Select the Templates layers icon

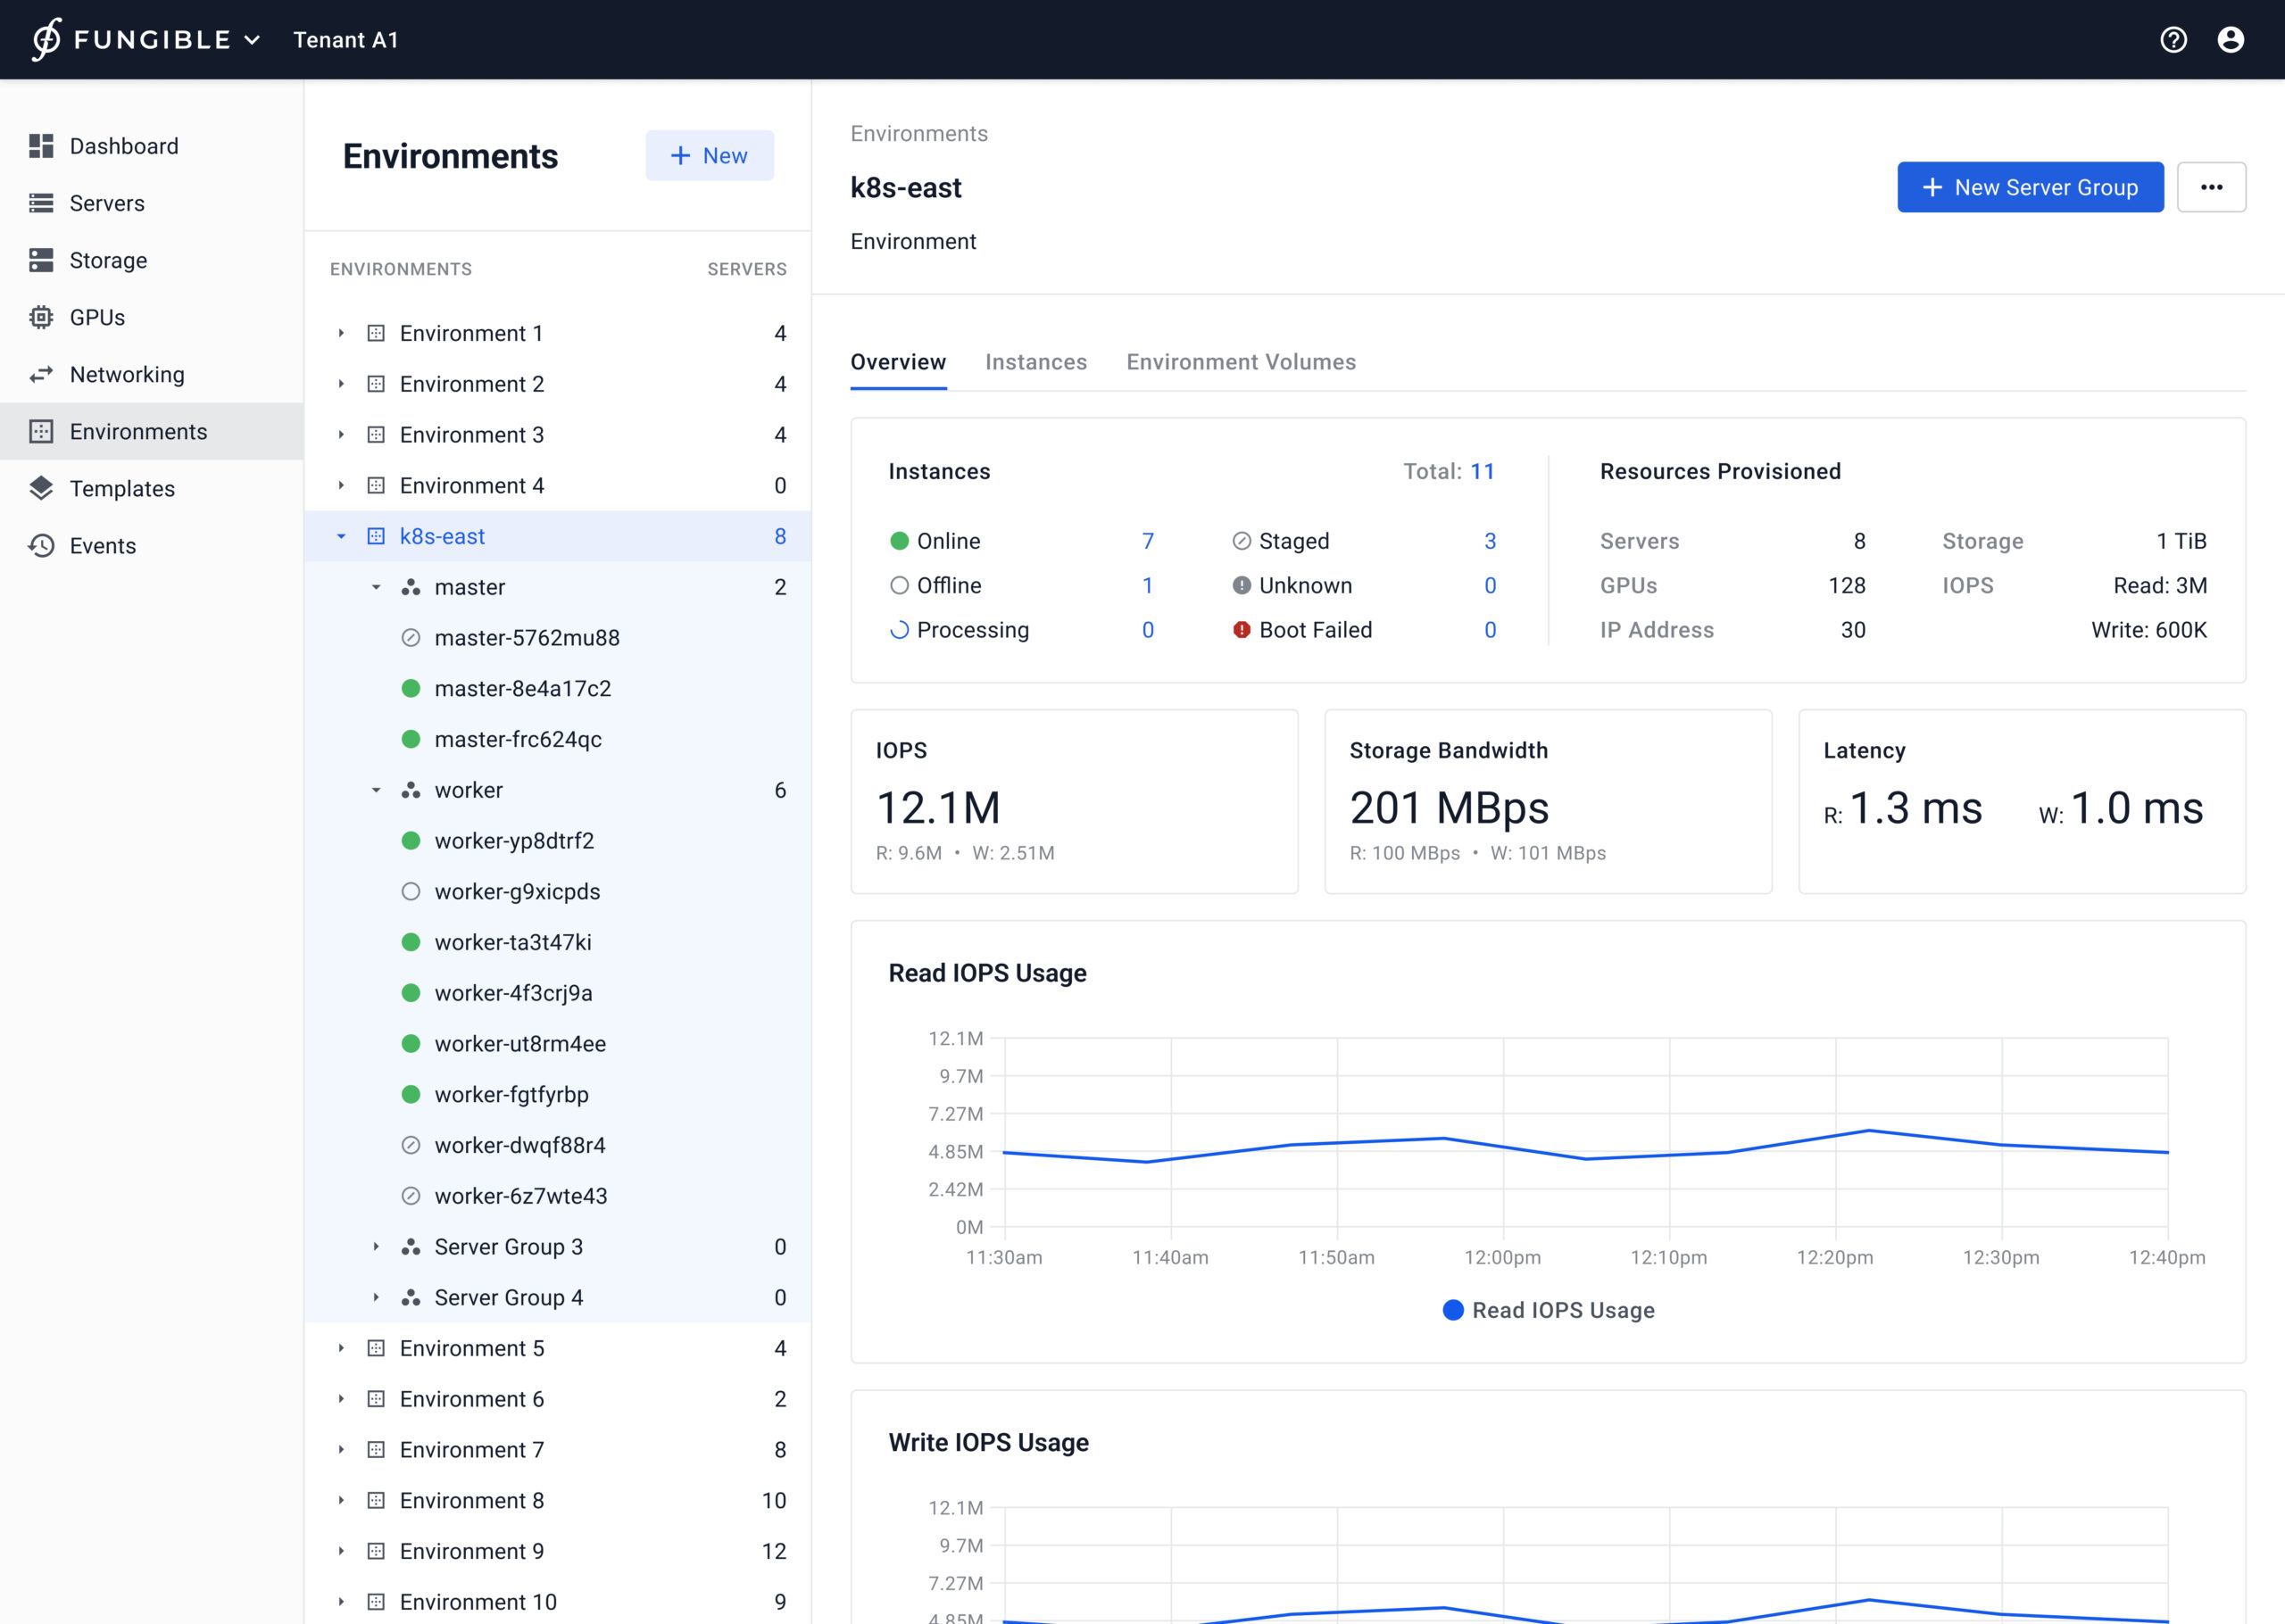(41, 488)
